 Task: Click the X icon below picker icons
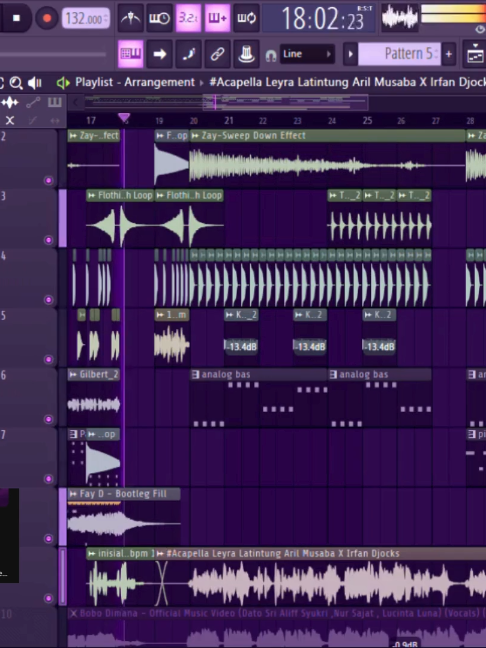click(x=10, y=120)
